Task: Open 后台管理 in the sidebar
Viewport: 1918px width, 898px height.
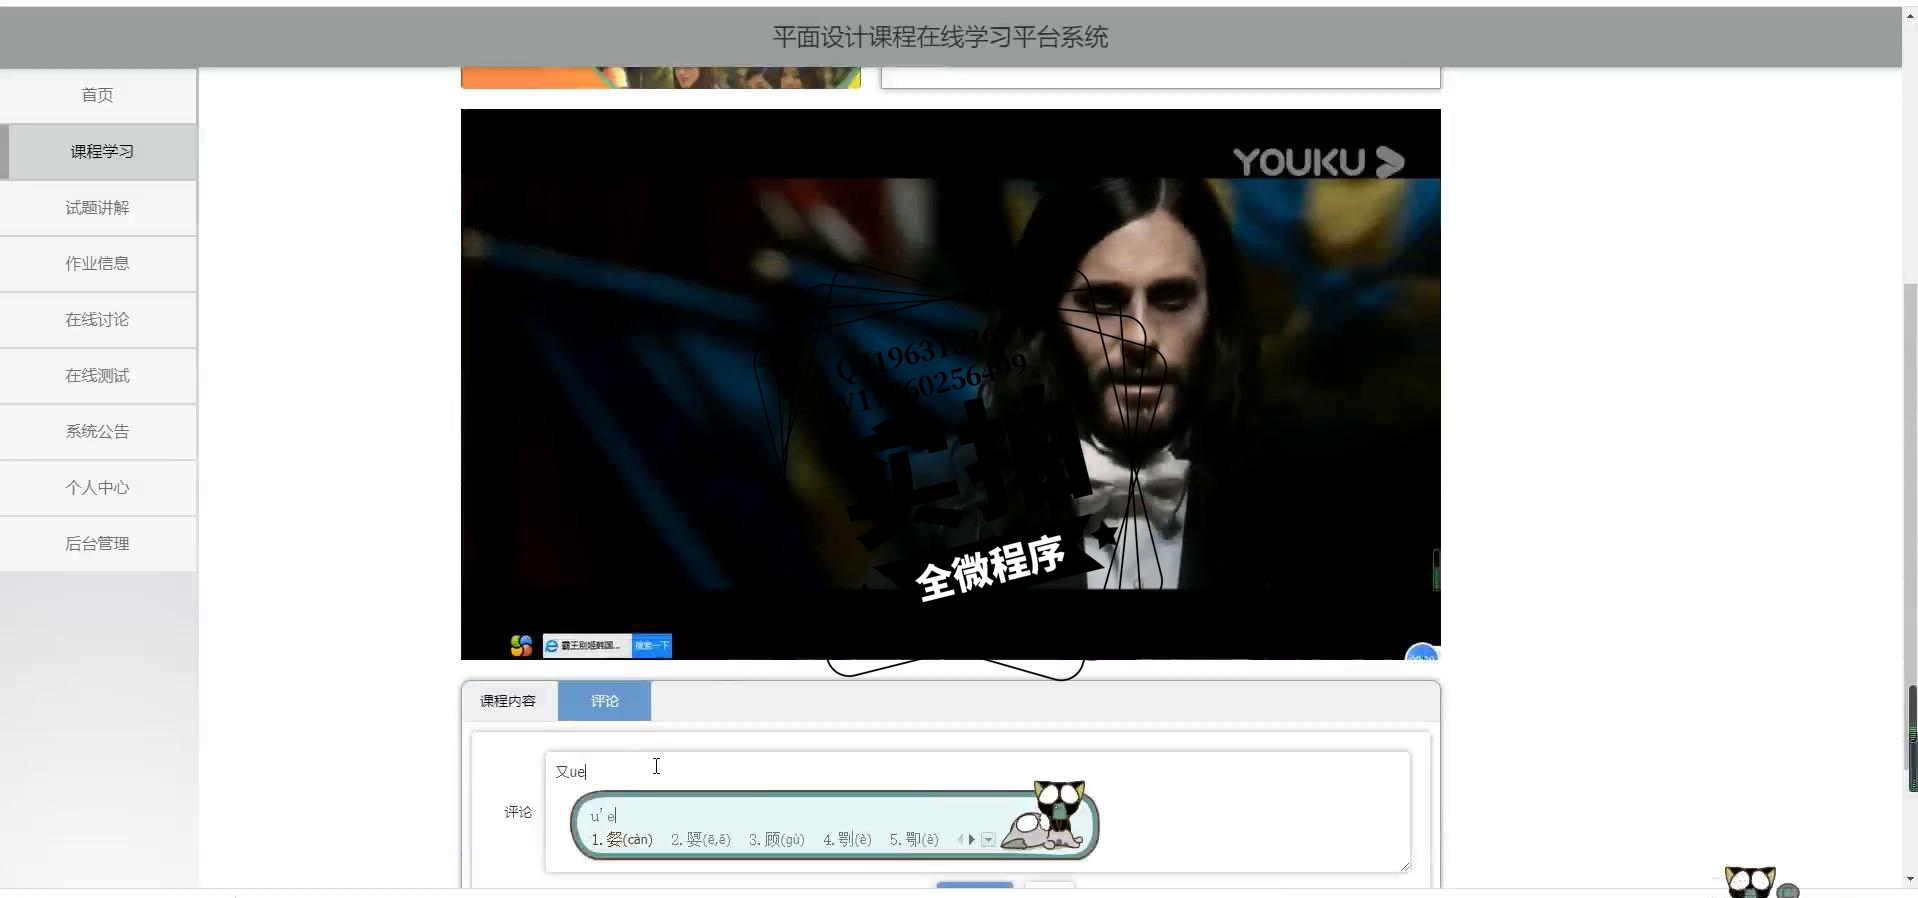Action: click(98, 543)
